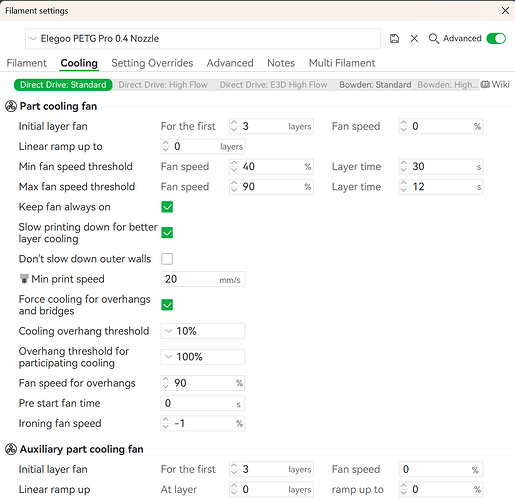Switch to the Setting Overrides tab

click(152, 63)
